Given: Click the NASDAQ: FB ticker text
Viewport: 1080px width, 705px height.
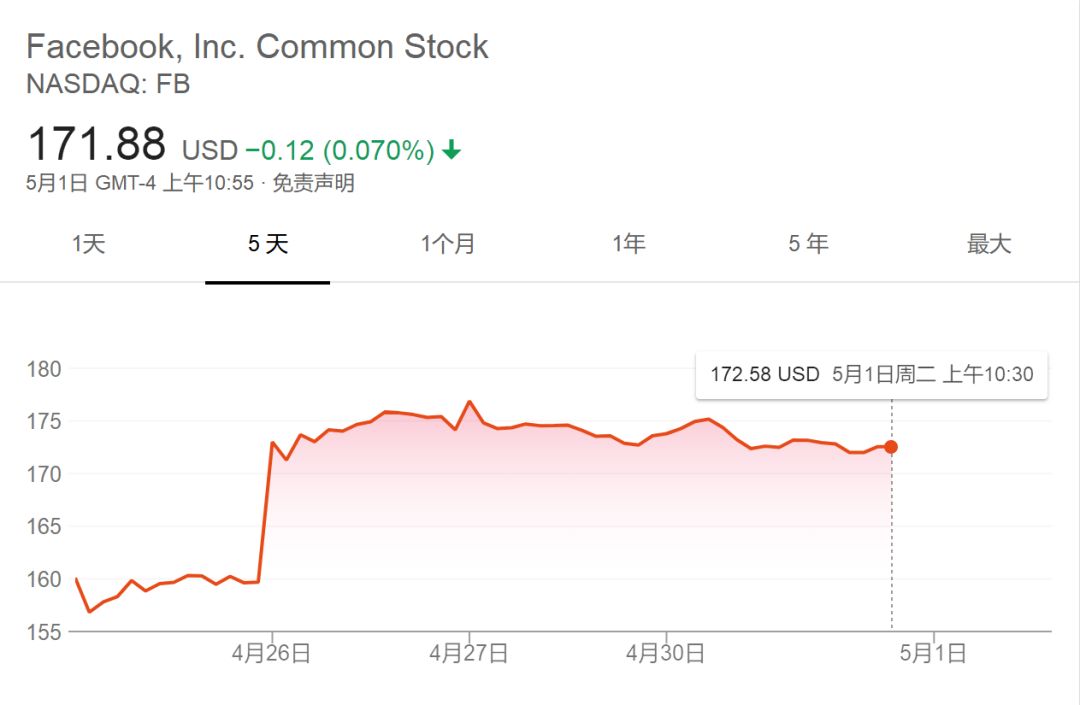Looking at the screenshot, I should 108,84.
